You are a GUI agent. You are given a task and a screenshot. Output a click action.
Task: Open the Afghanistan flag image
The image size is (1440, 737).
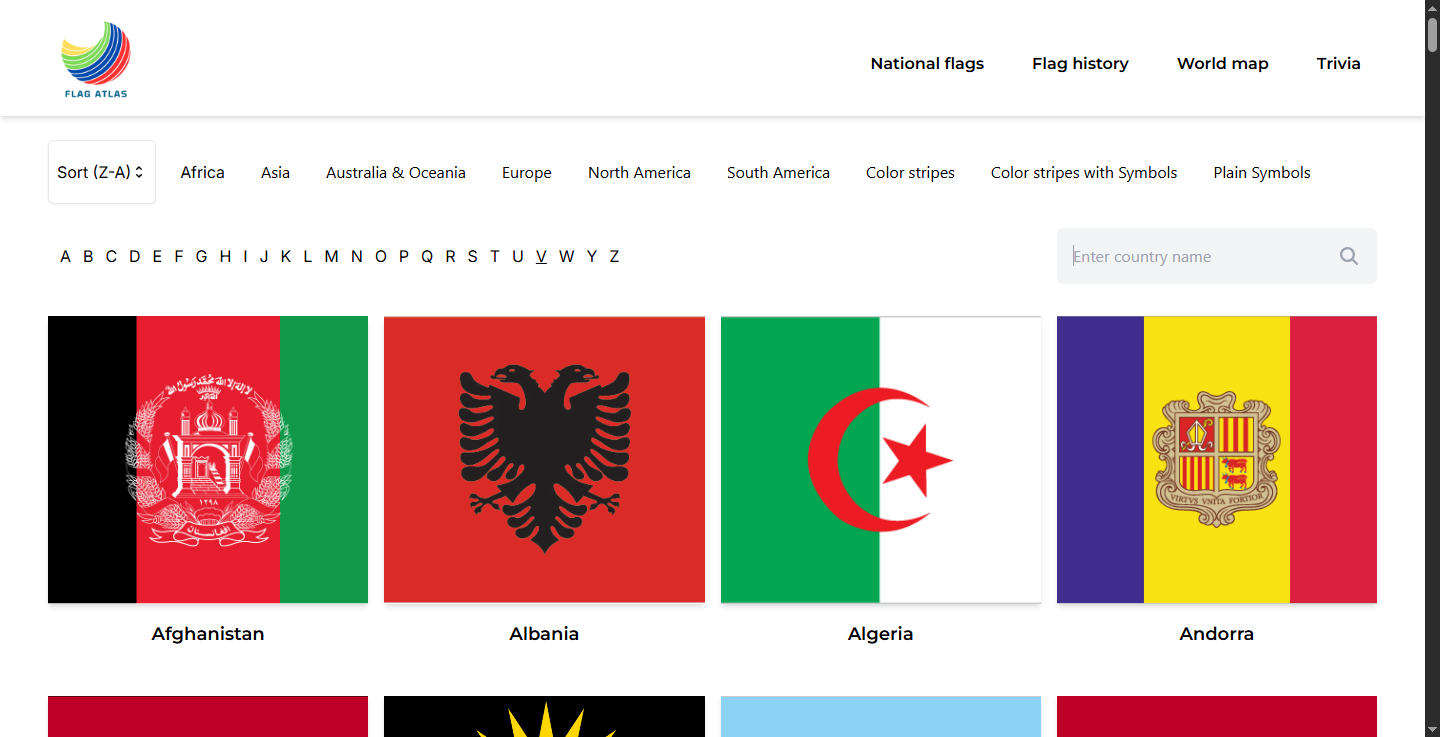(208, 459)
